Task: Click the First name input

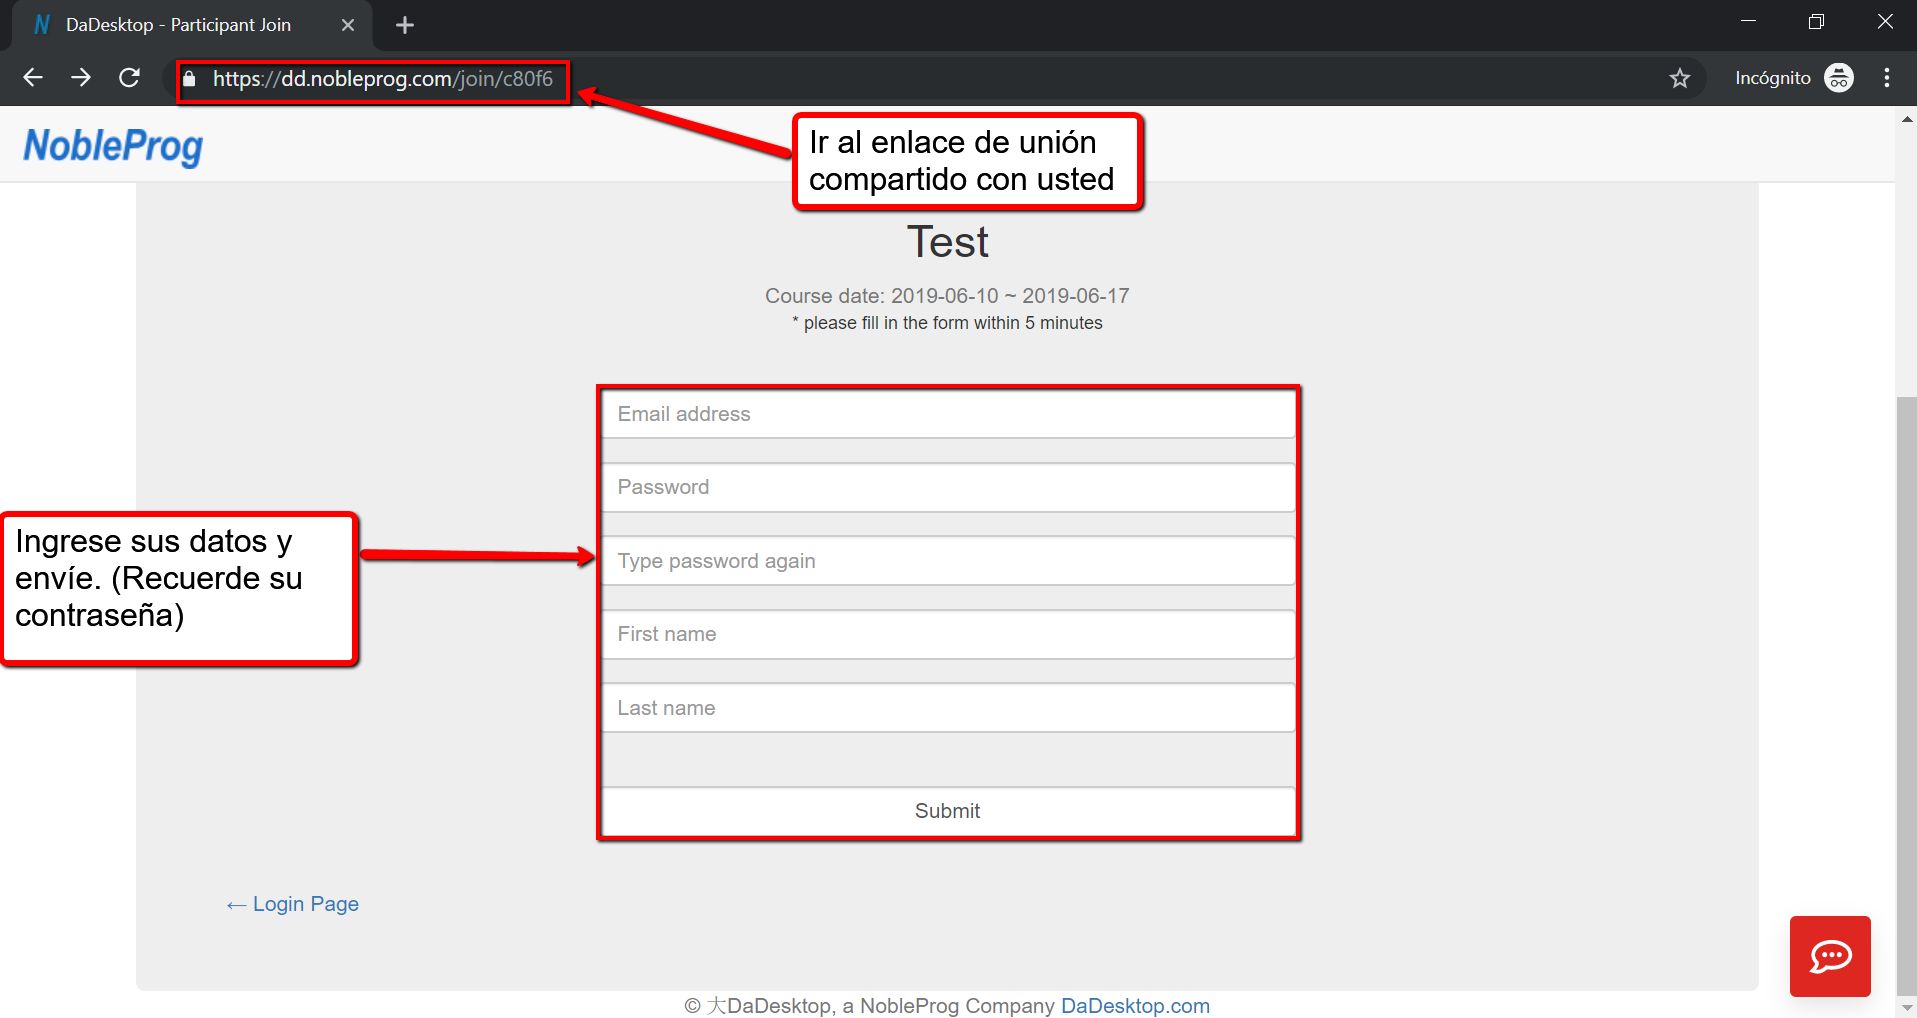Action: pos(947,634)
